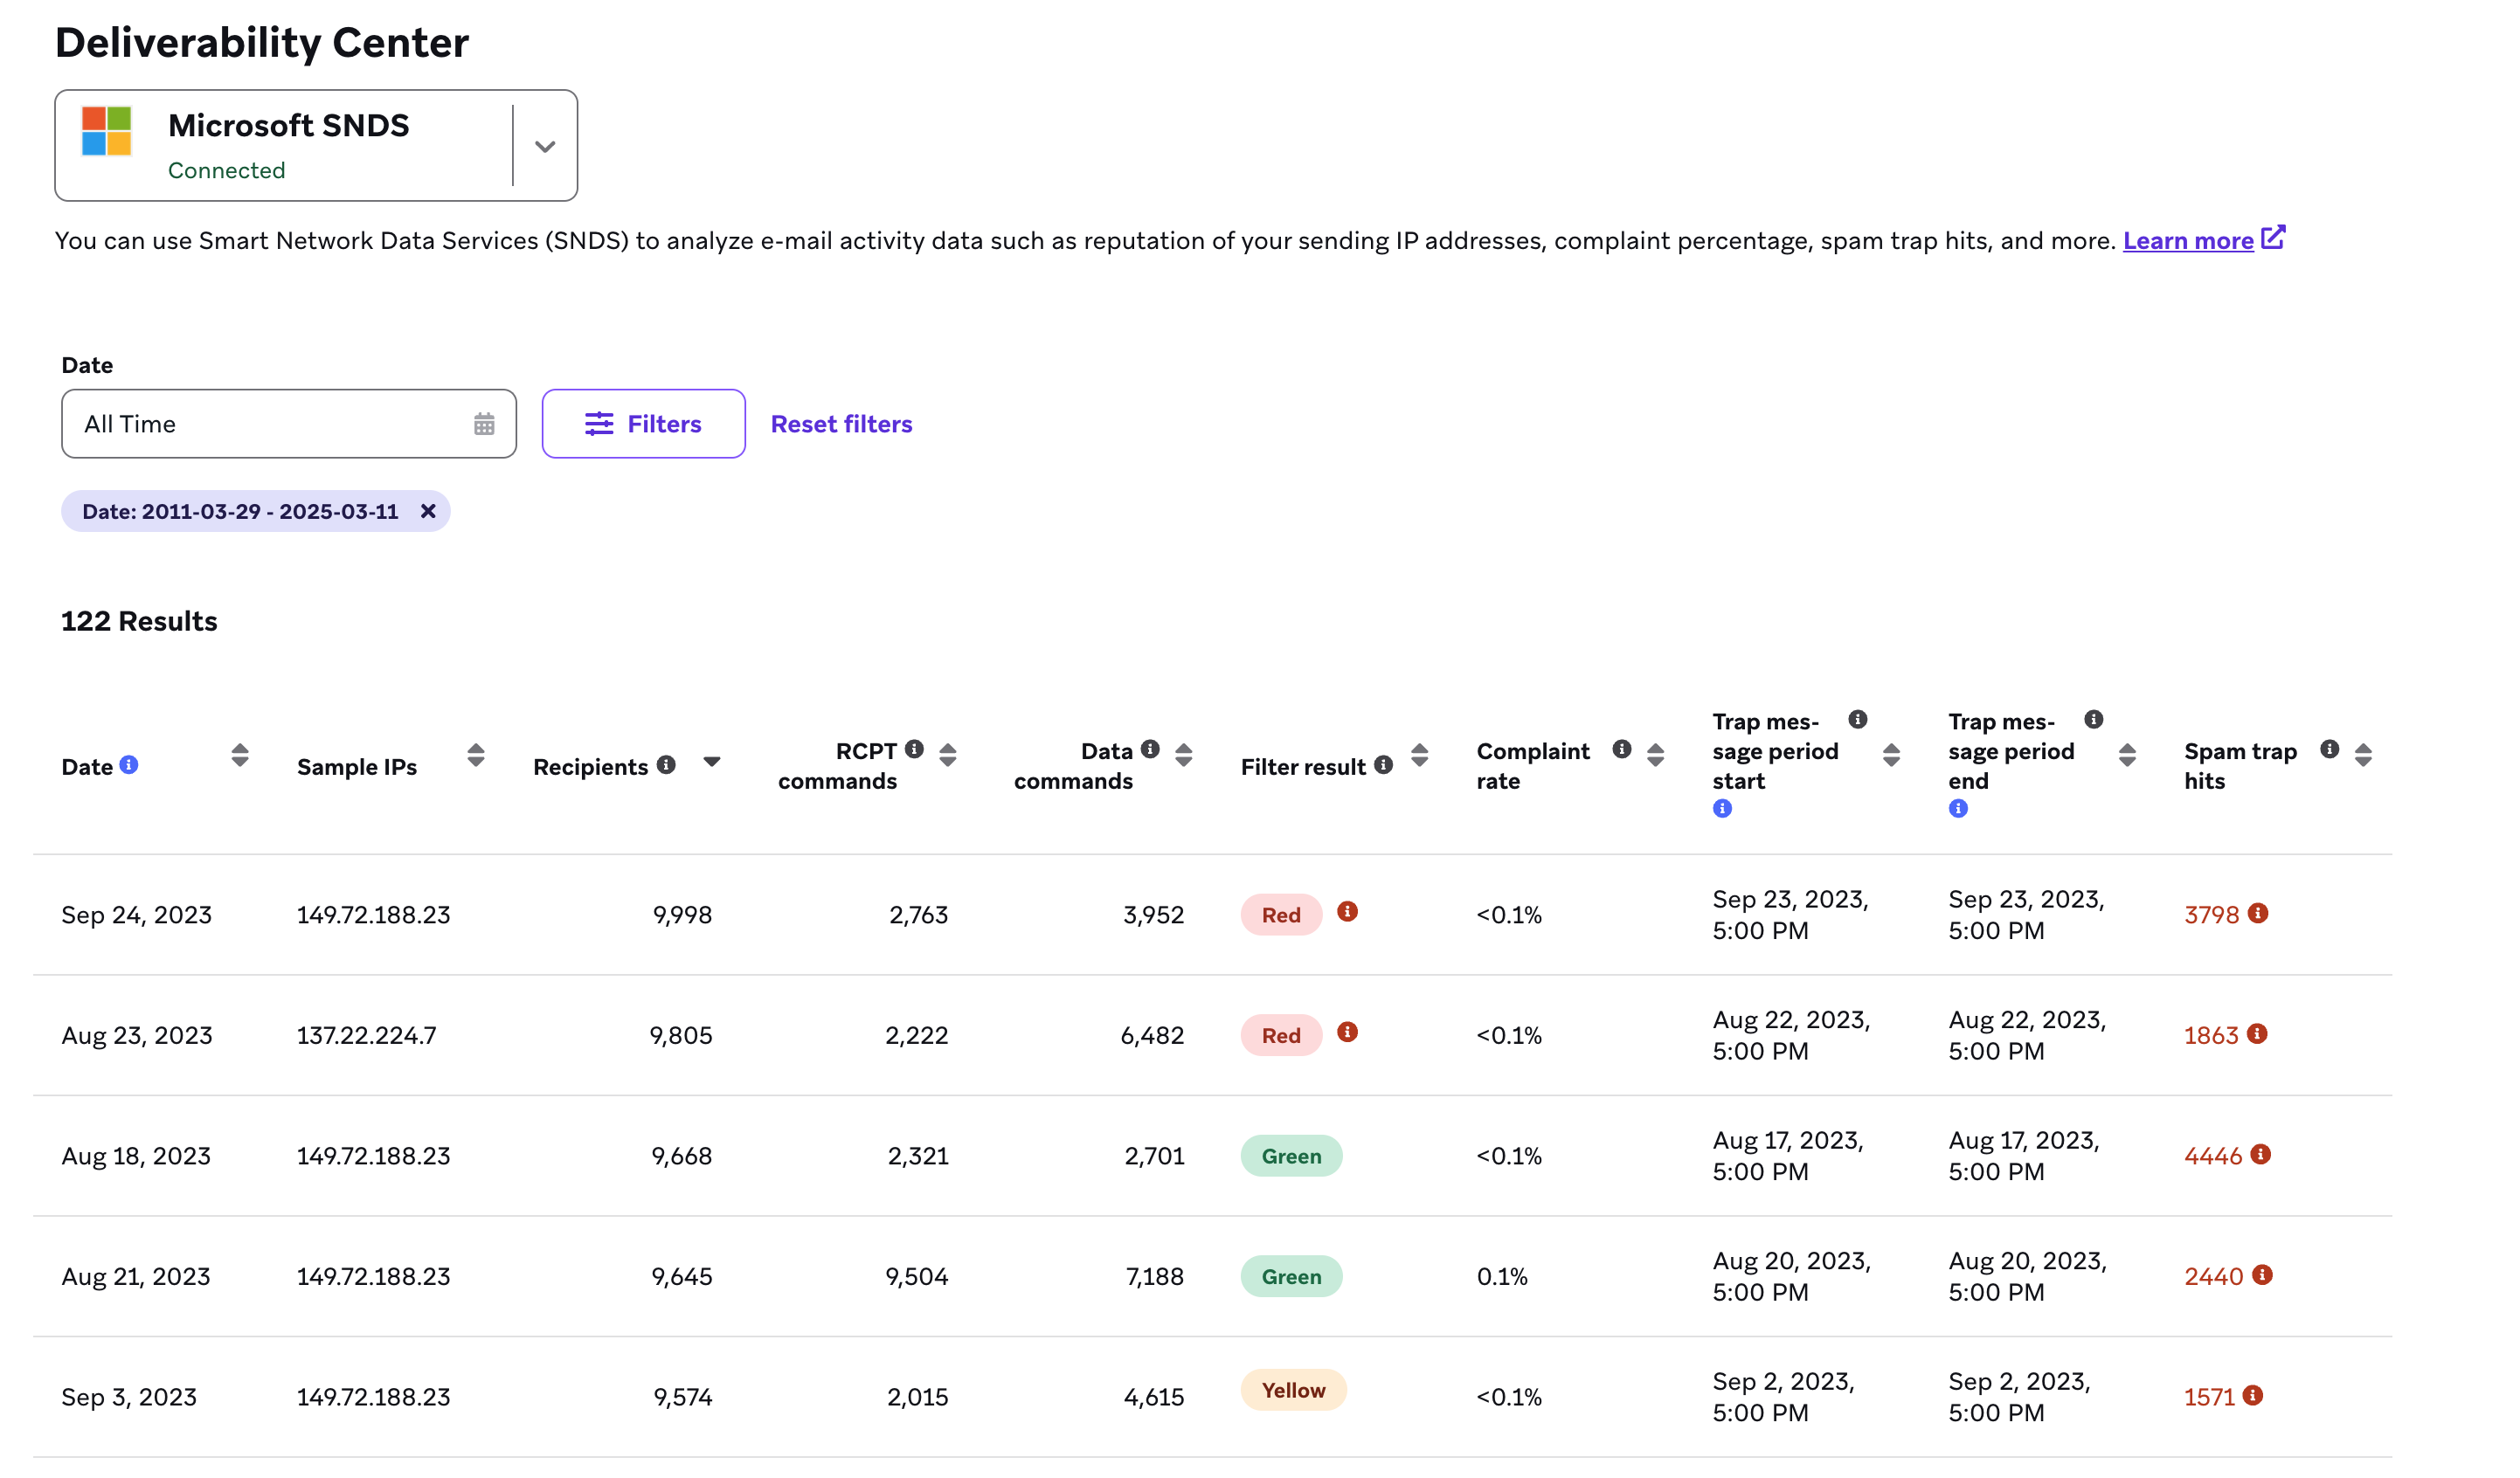Image resolution: width=2520 pixels, height=1478 pixels.
Task: Remove the date range filter chip
Action: (428, 511)
